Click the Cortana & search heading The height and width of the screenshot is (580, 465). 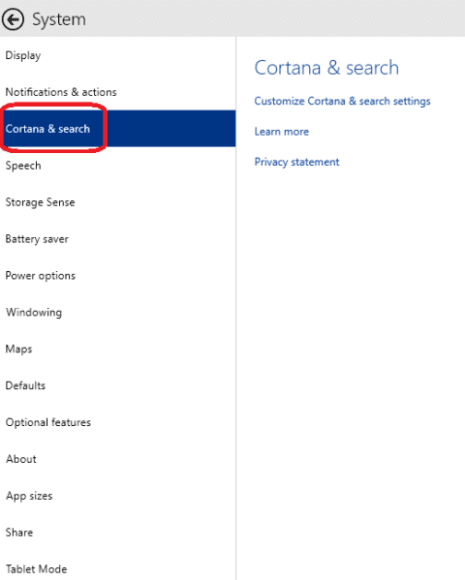pos(327,68)
